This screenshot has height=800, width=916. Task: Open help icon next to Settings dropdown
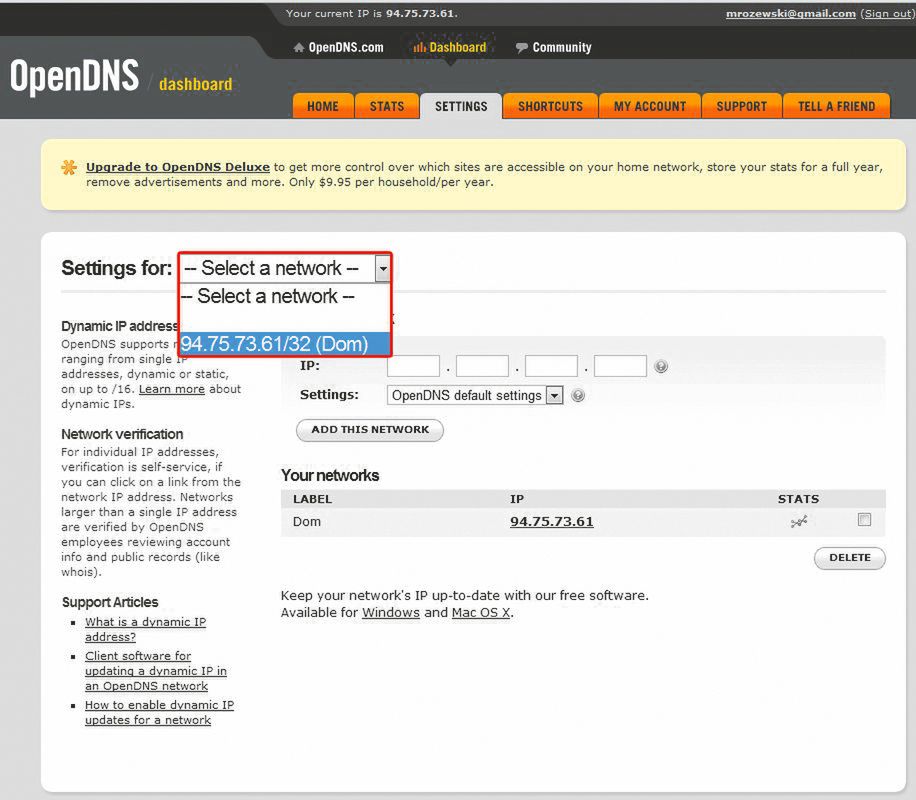pyautogui.click(x=578, y=396)
